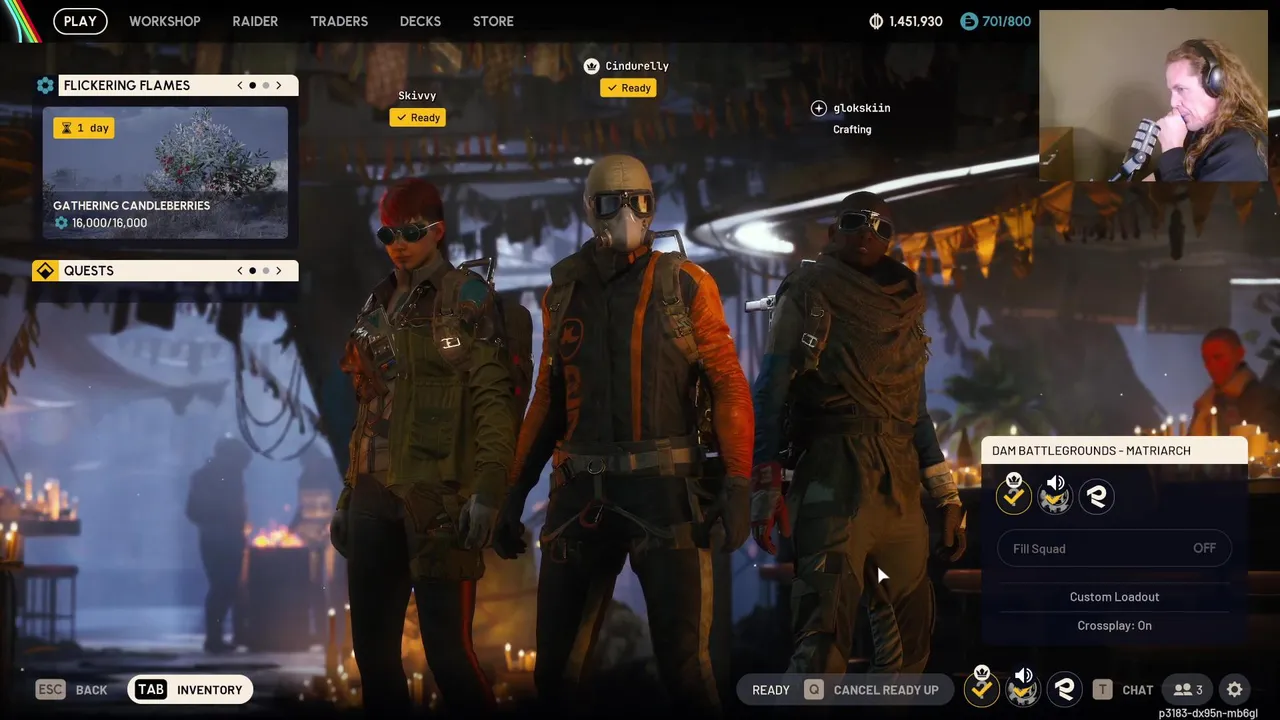
Task: Select the second Flickering Flames page dot
Action: [266, 86]
